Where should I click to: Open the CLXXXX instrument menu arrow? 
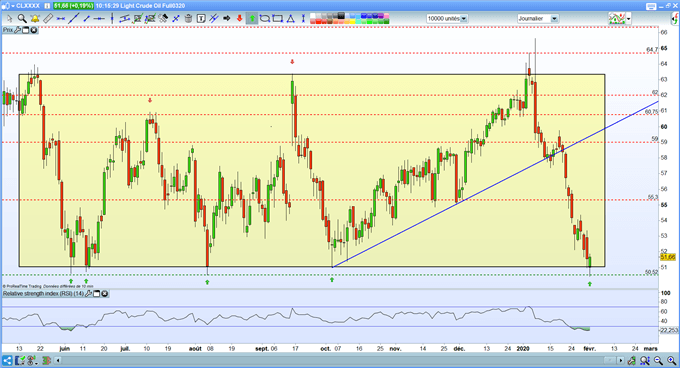tap(12, 6)
